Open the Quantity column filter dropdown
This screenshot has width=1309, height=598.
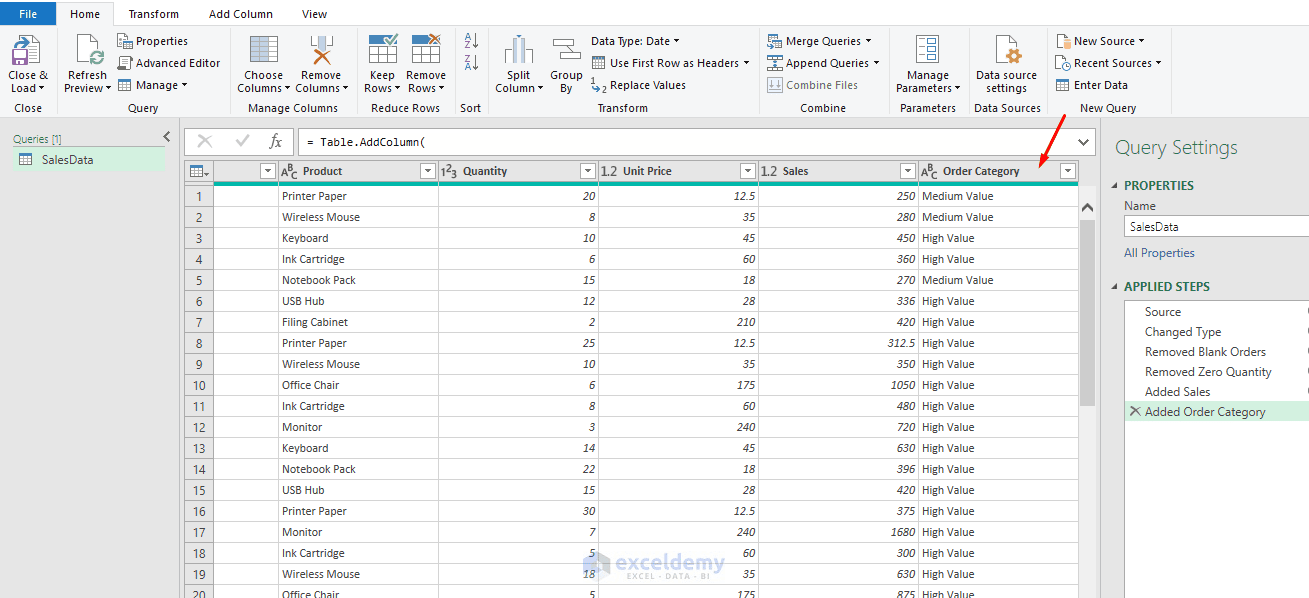click(x=587, y=171)
